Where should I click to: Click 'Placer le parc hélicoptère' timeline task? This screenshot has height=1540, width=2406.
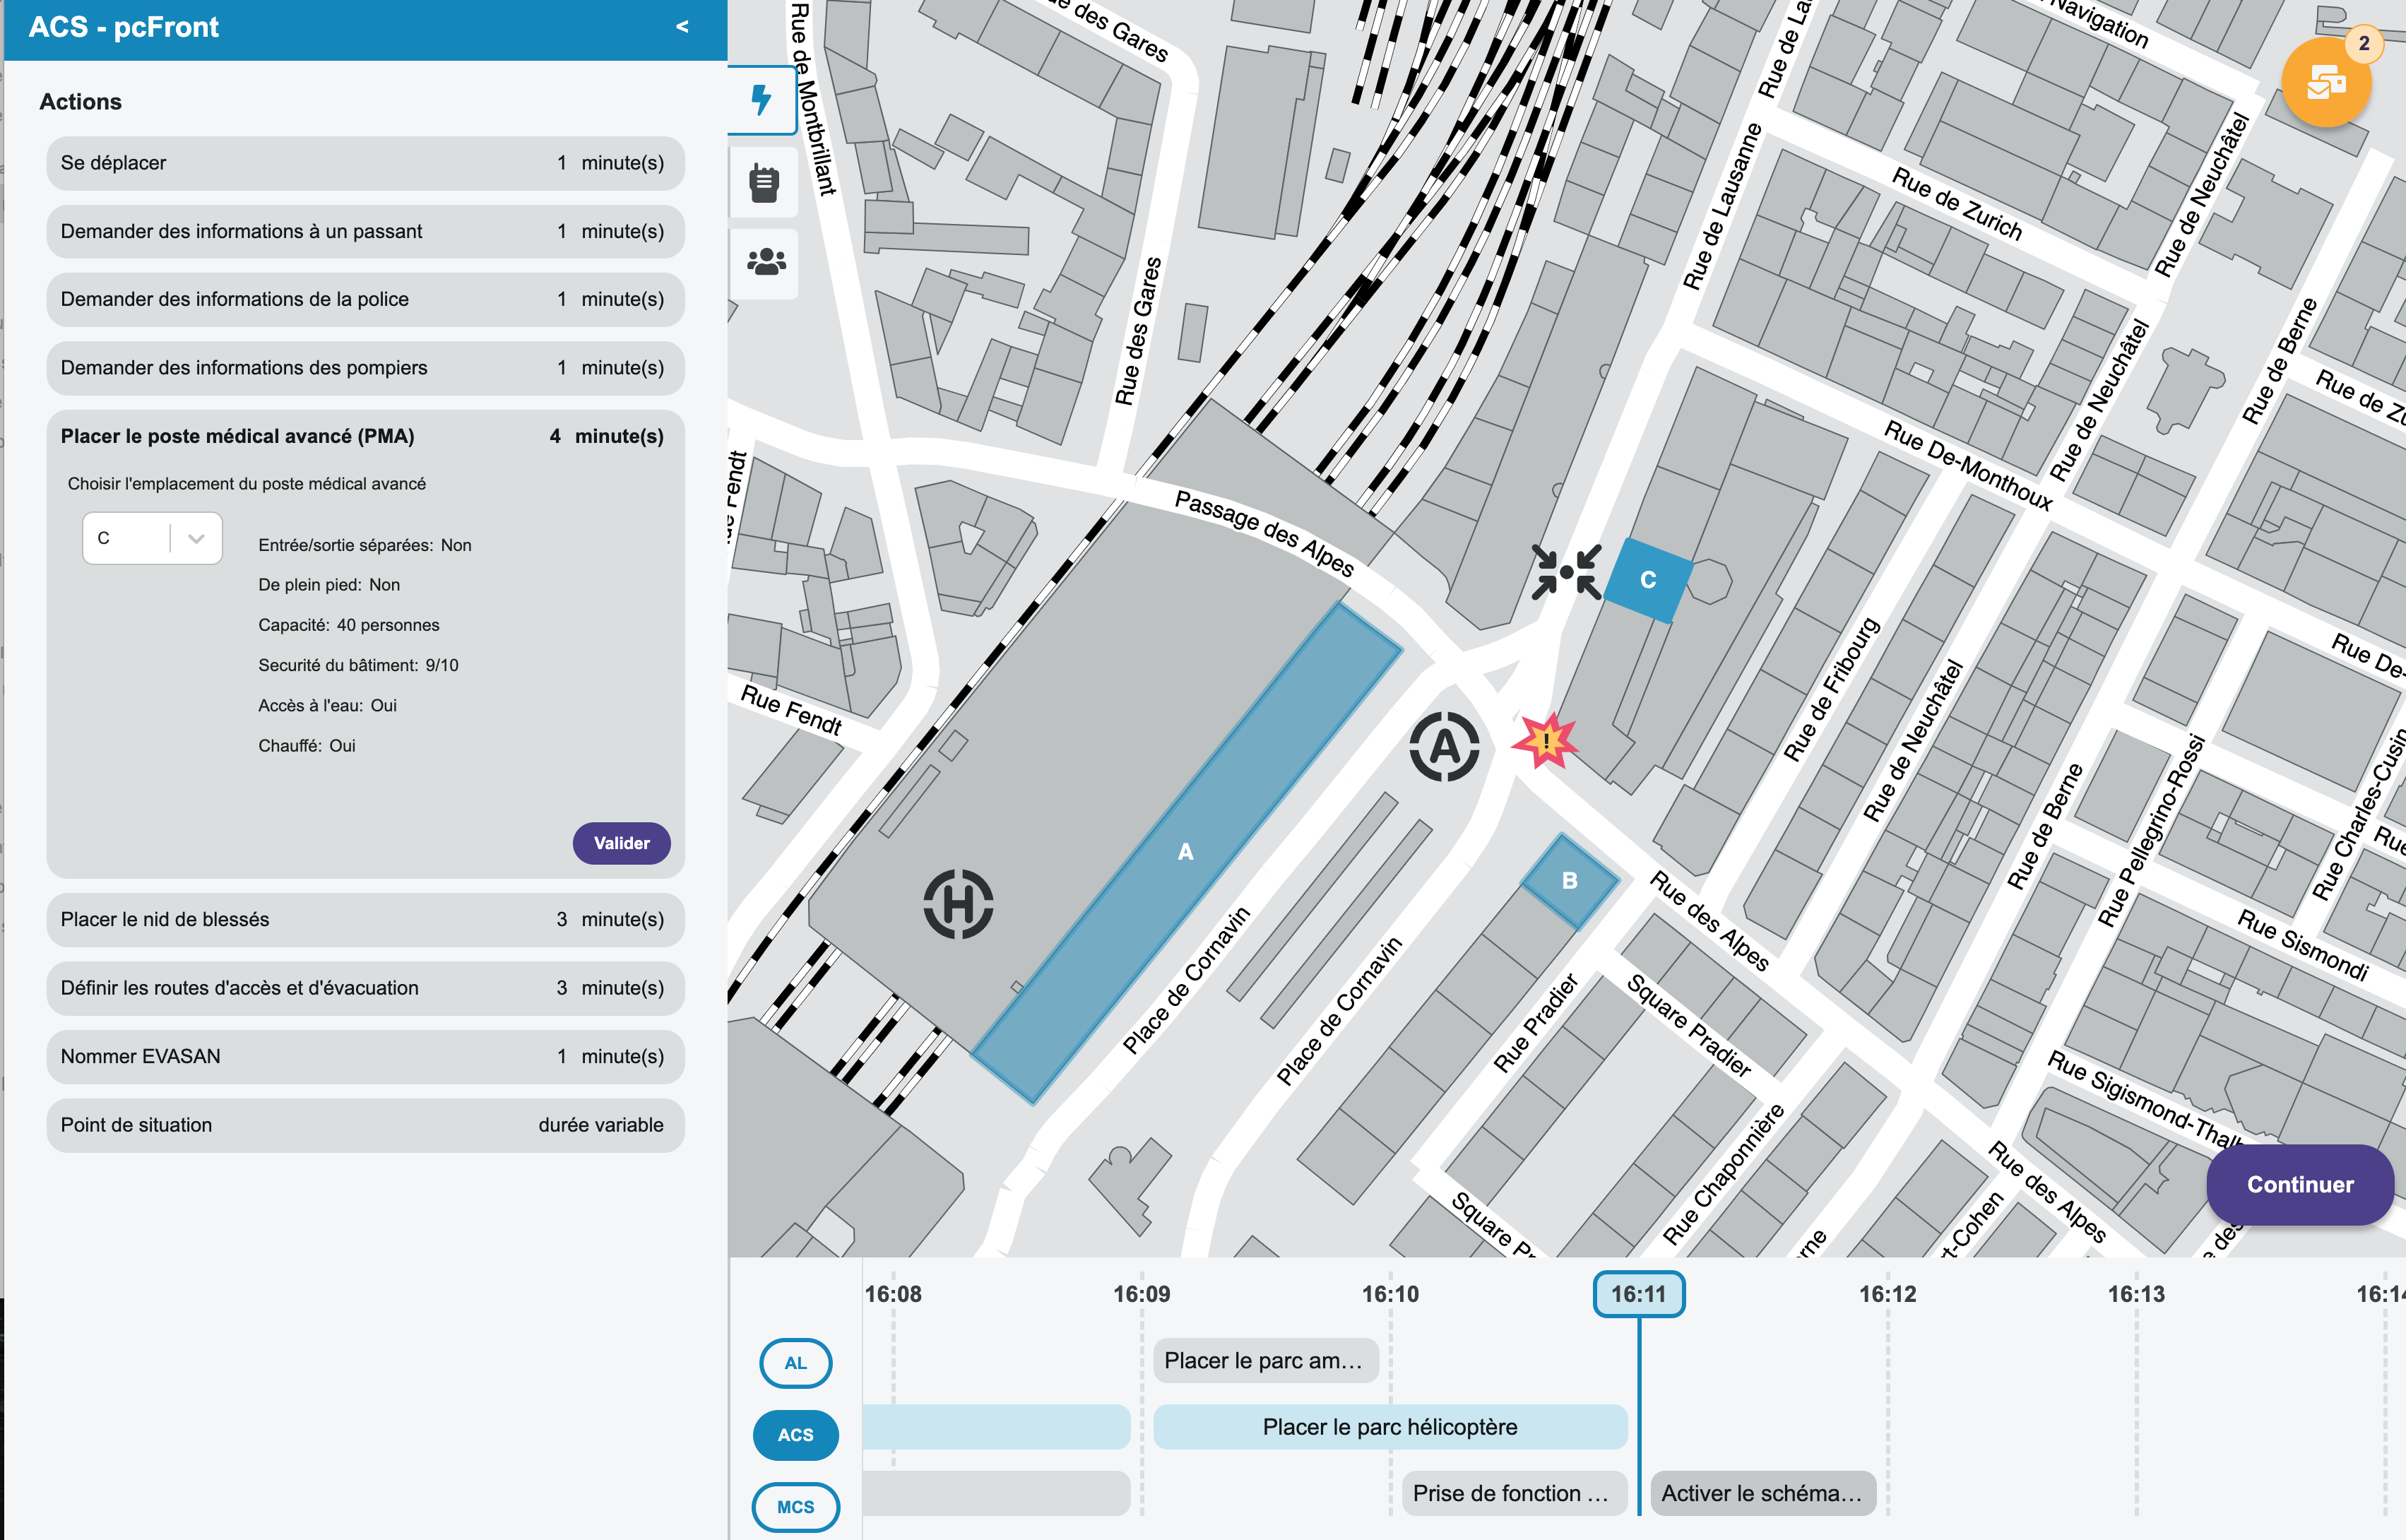tap(1390, 1427)
